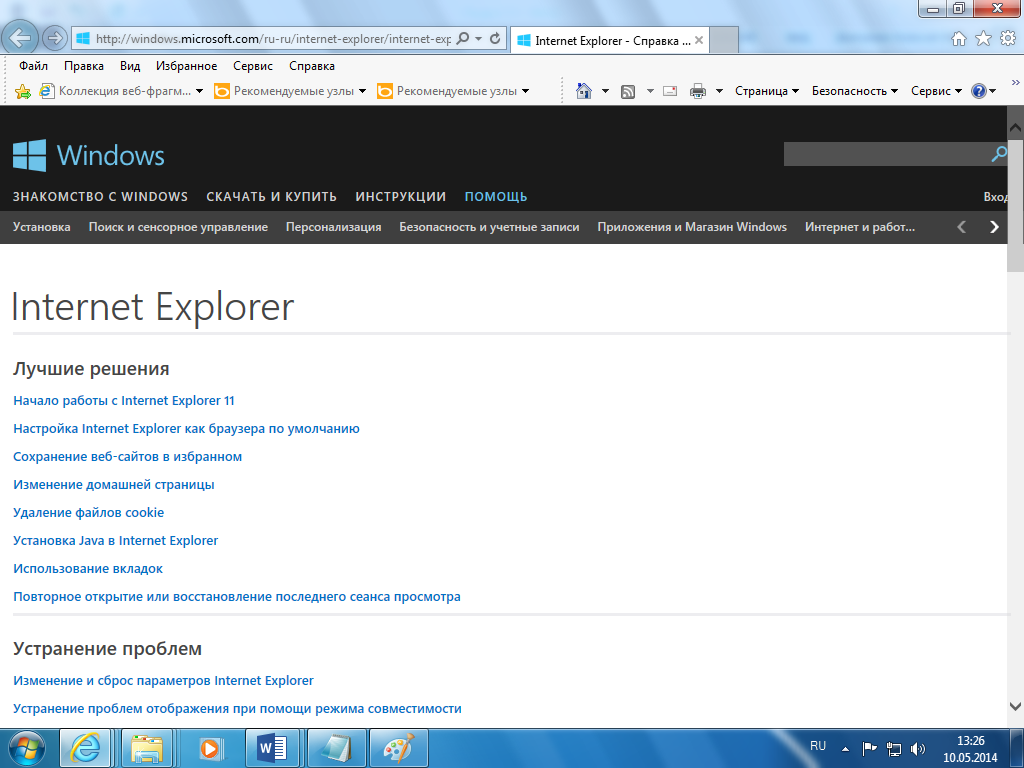Viewport: 1024px width, 768px height.
Task: Open Удаление файлов cookie link
Action: pyautogui.click(x=89, y=513)
